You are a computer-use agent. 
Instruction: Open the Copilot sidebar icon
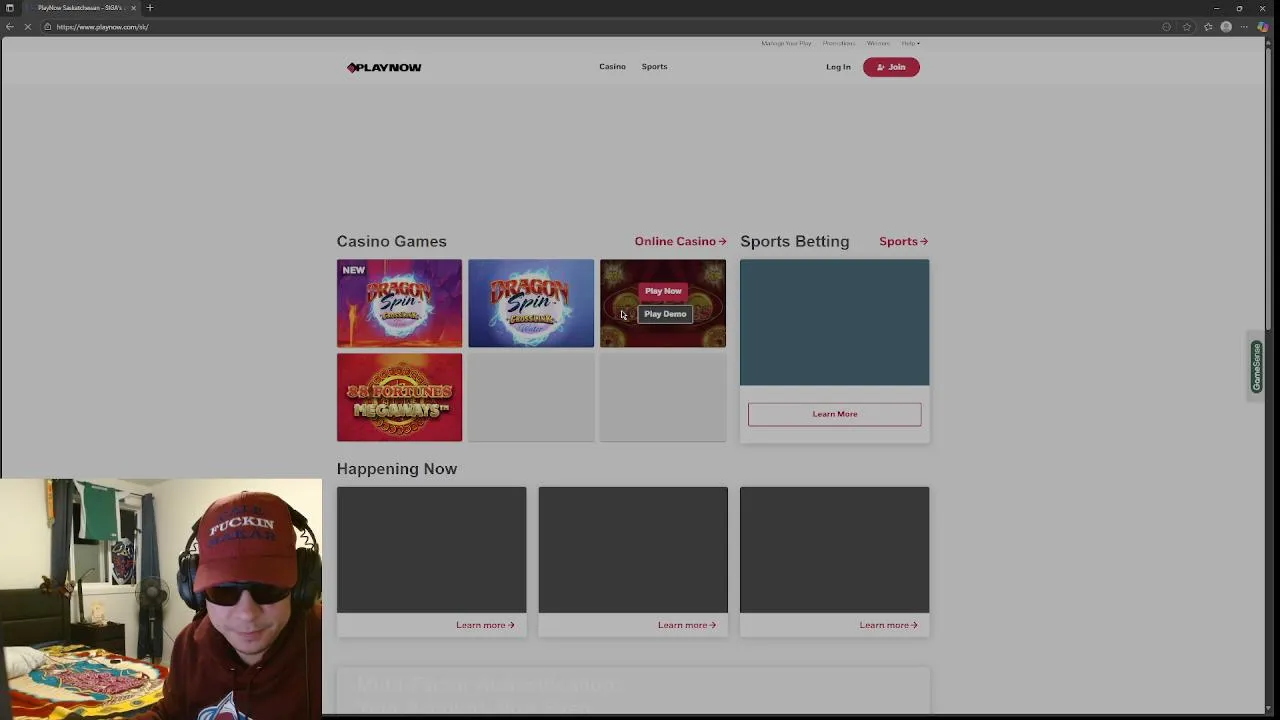1263,27
